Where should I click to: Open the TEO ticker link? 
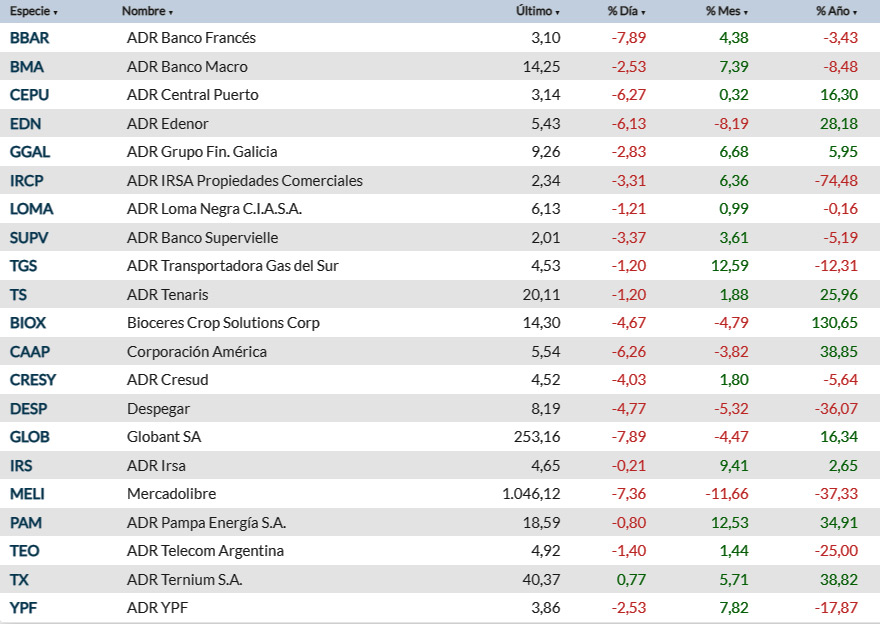[24, 551]
